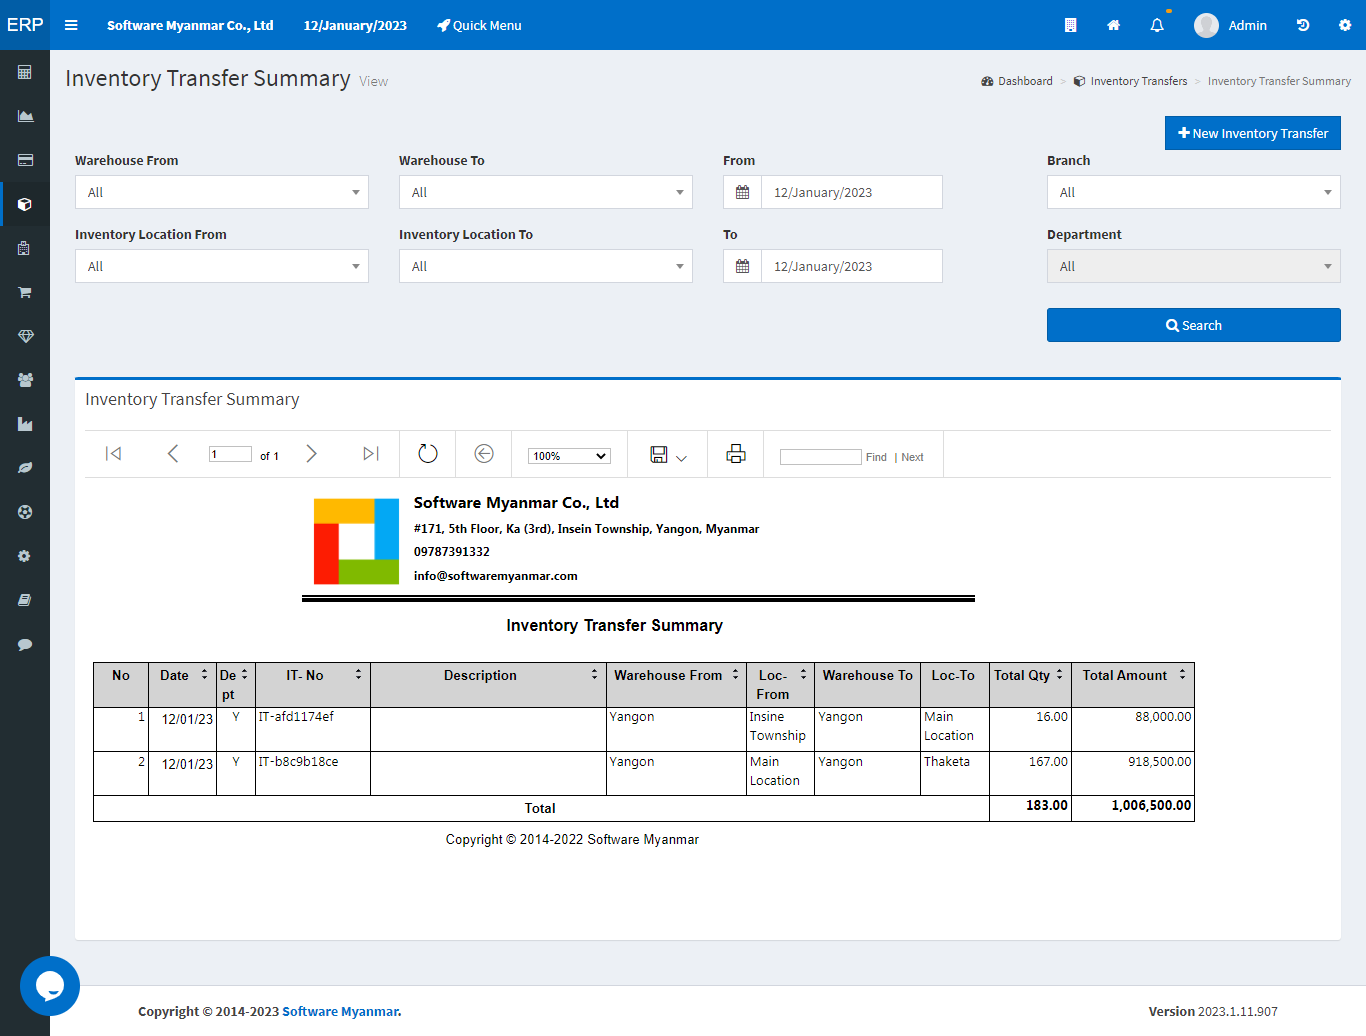Go back to parent report
Viewport: 1366px width, 1036px height.
pos(484,454)
